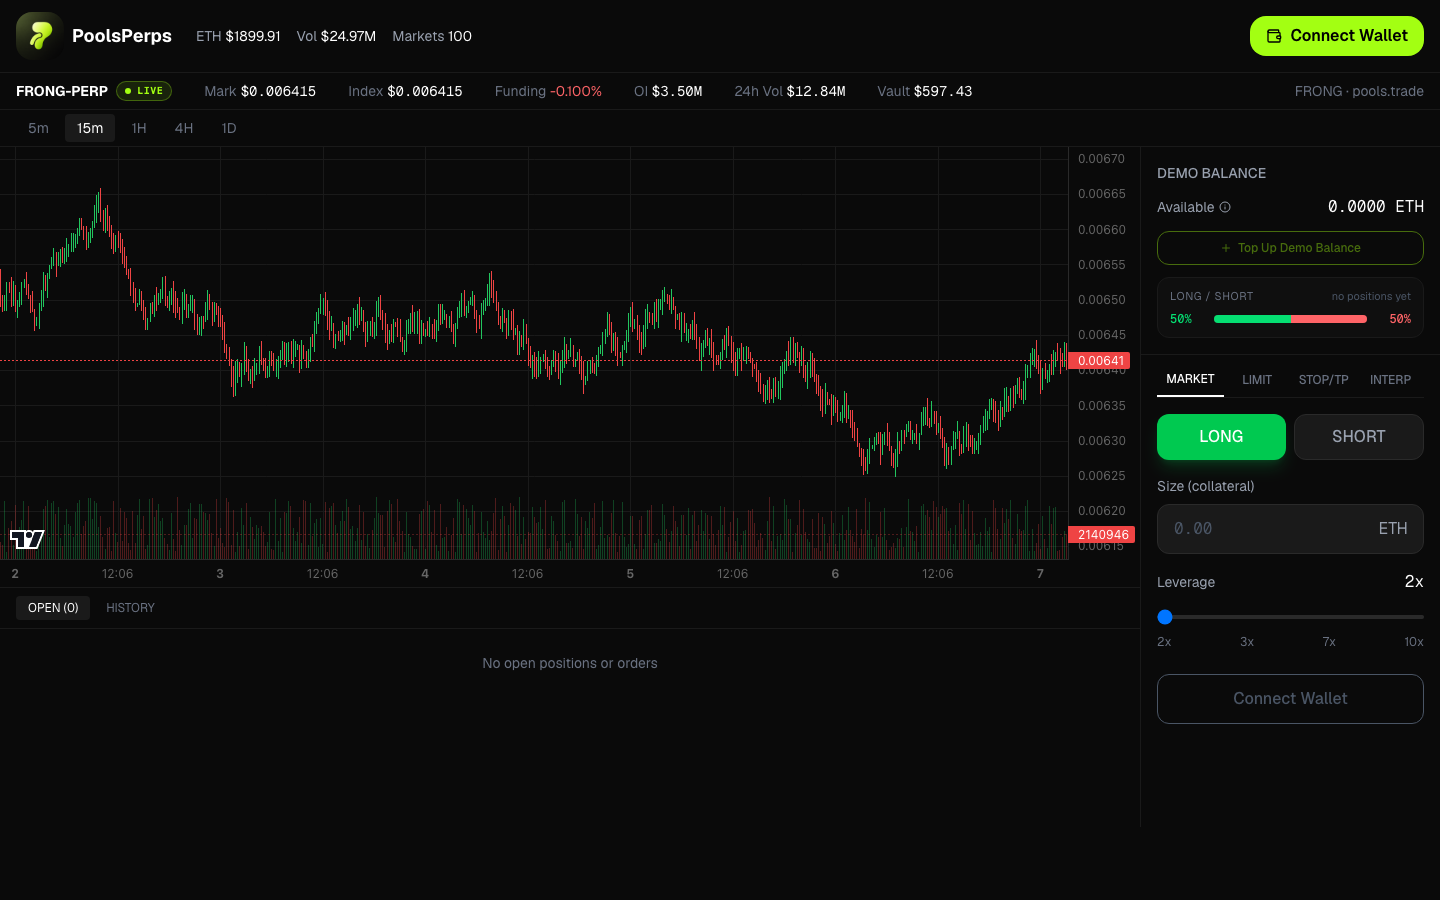The height and width of the screenshot is (900, 1440).
Task: Open the LIMIT order tab
Action: pos(1257,380)
